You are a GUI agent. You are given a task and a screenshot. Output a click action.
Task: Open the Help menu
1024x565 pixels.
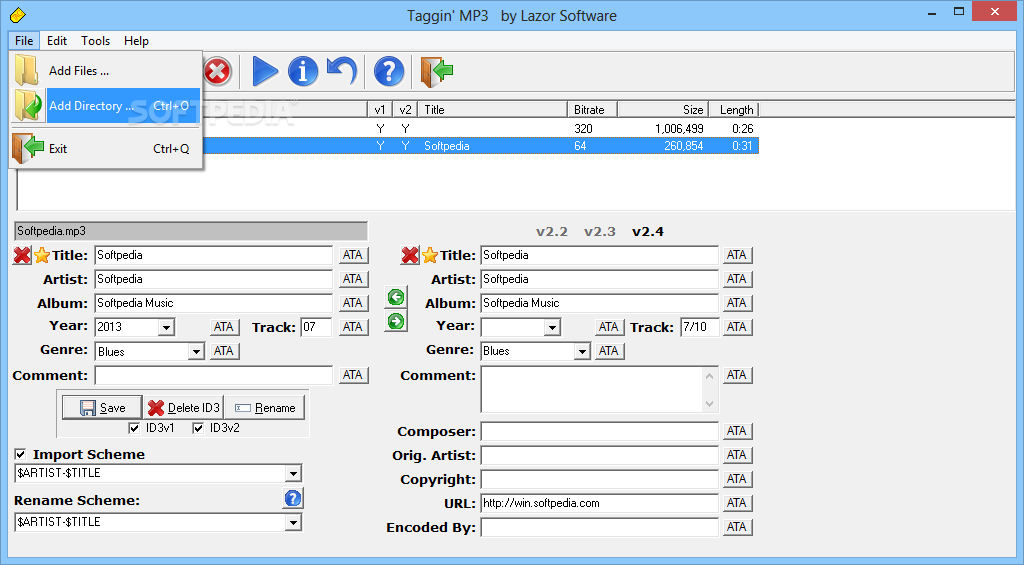pyautogui.click(x=136, y=40)
